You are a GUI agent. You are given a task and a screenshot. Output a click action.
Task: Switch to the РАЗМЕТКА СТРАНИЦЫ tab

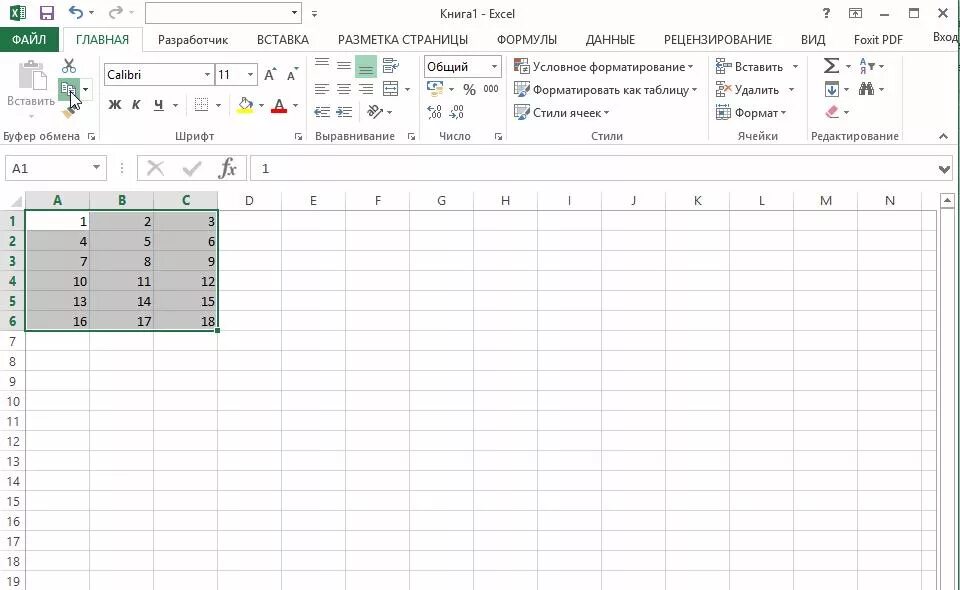pos(403,40)
